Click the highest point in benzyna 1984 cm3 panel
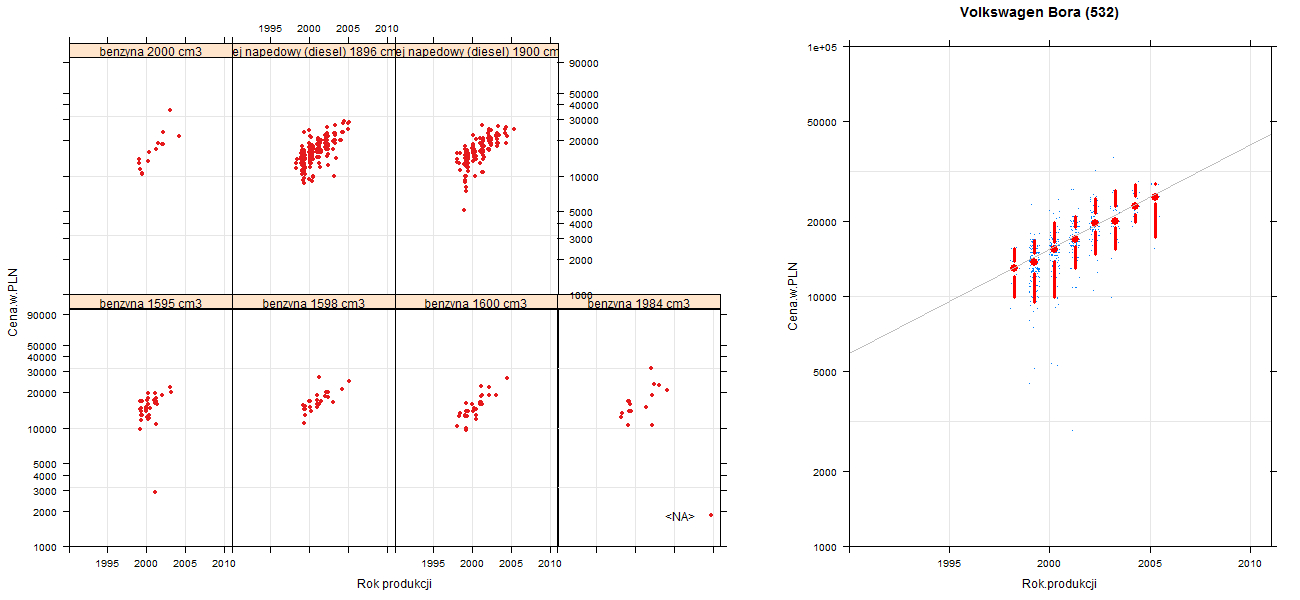1300x600 pixels. point(651,368)
